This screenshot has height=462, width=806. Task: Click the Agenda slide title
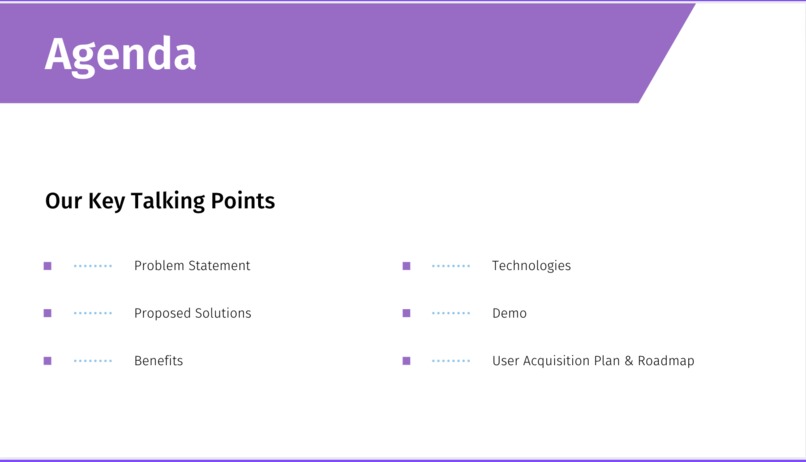click(120, 55)
